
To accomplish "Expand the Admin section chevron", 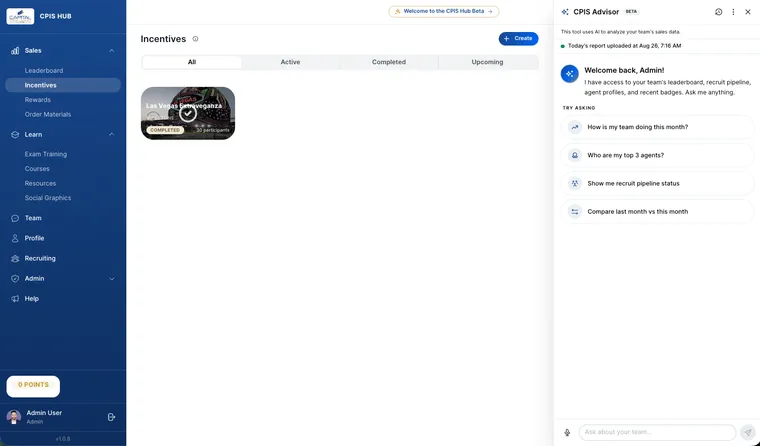I will (x=111, y=279).
